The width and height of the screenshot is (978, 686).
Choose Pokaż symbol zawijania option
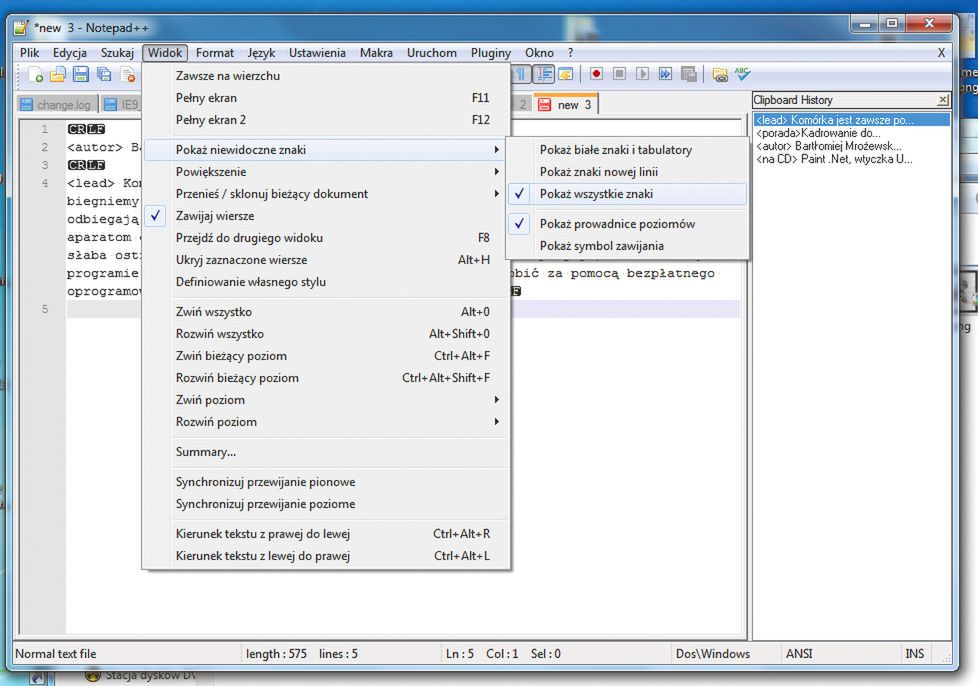[x=601, y=246]
